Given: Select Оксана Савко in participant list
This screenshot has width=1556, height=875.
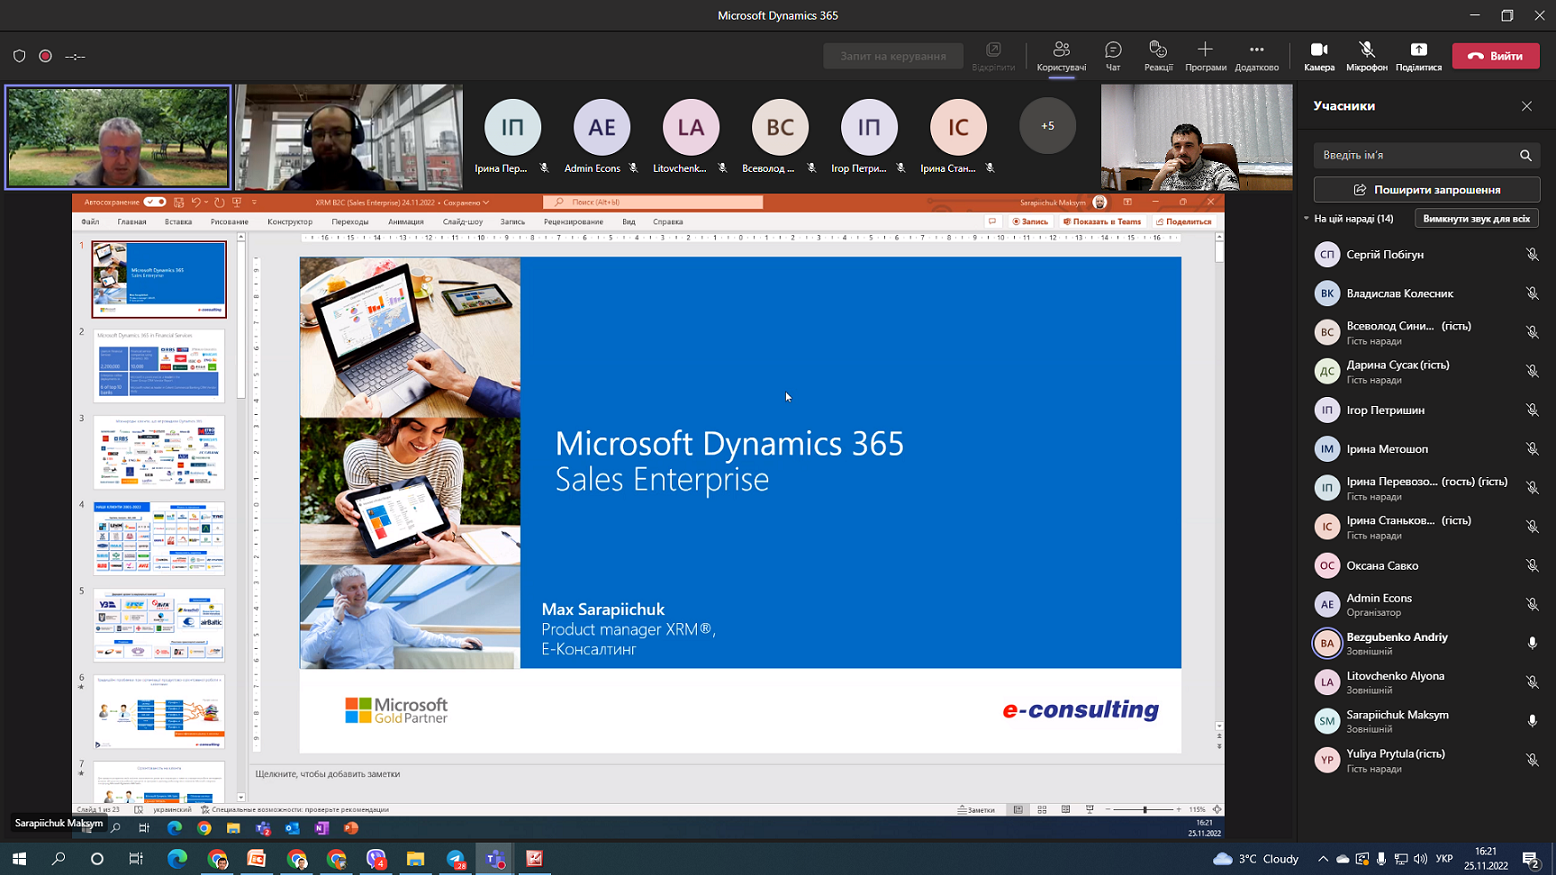Looking at the screenshot, I should [x=1382, y=566].
